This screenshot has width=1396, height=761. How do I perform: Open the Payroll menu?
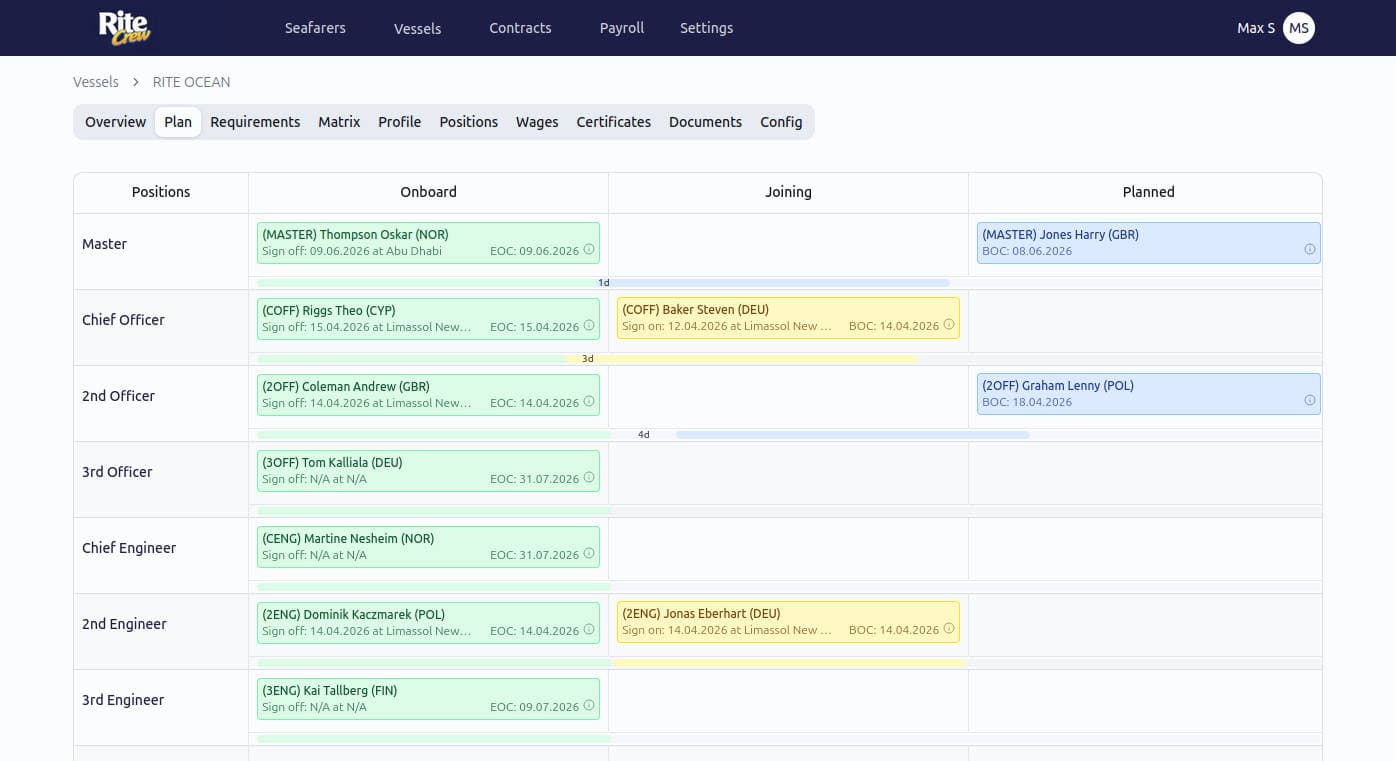pos(621,28)
